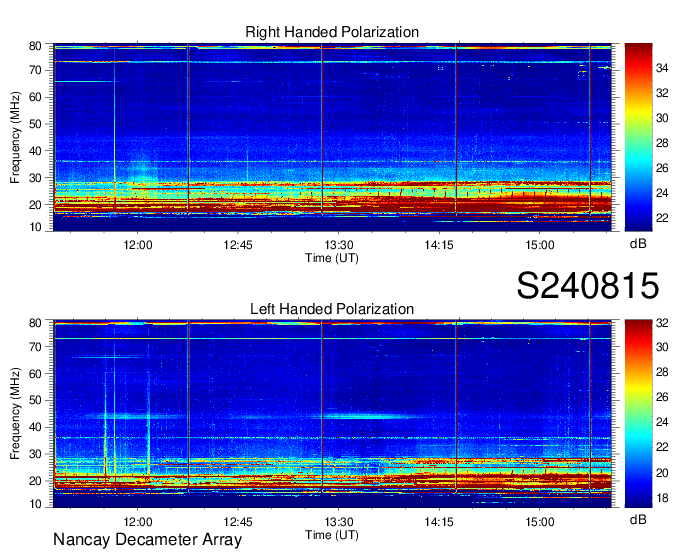Click the 80 MHz tick on top plot
The height and width of the screenshot is (552, 680).
tap(36, 46)
